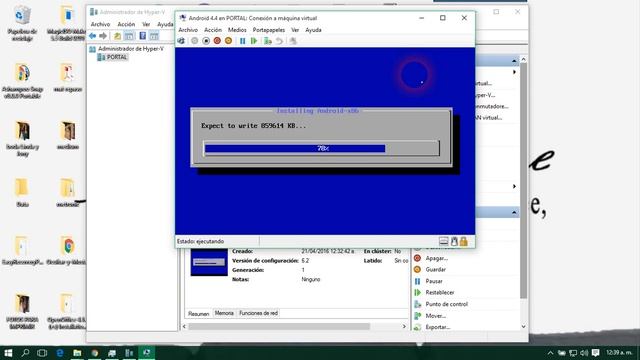Open the Portapapeles menu

pyautogui.click(x=269, y=30)
